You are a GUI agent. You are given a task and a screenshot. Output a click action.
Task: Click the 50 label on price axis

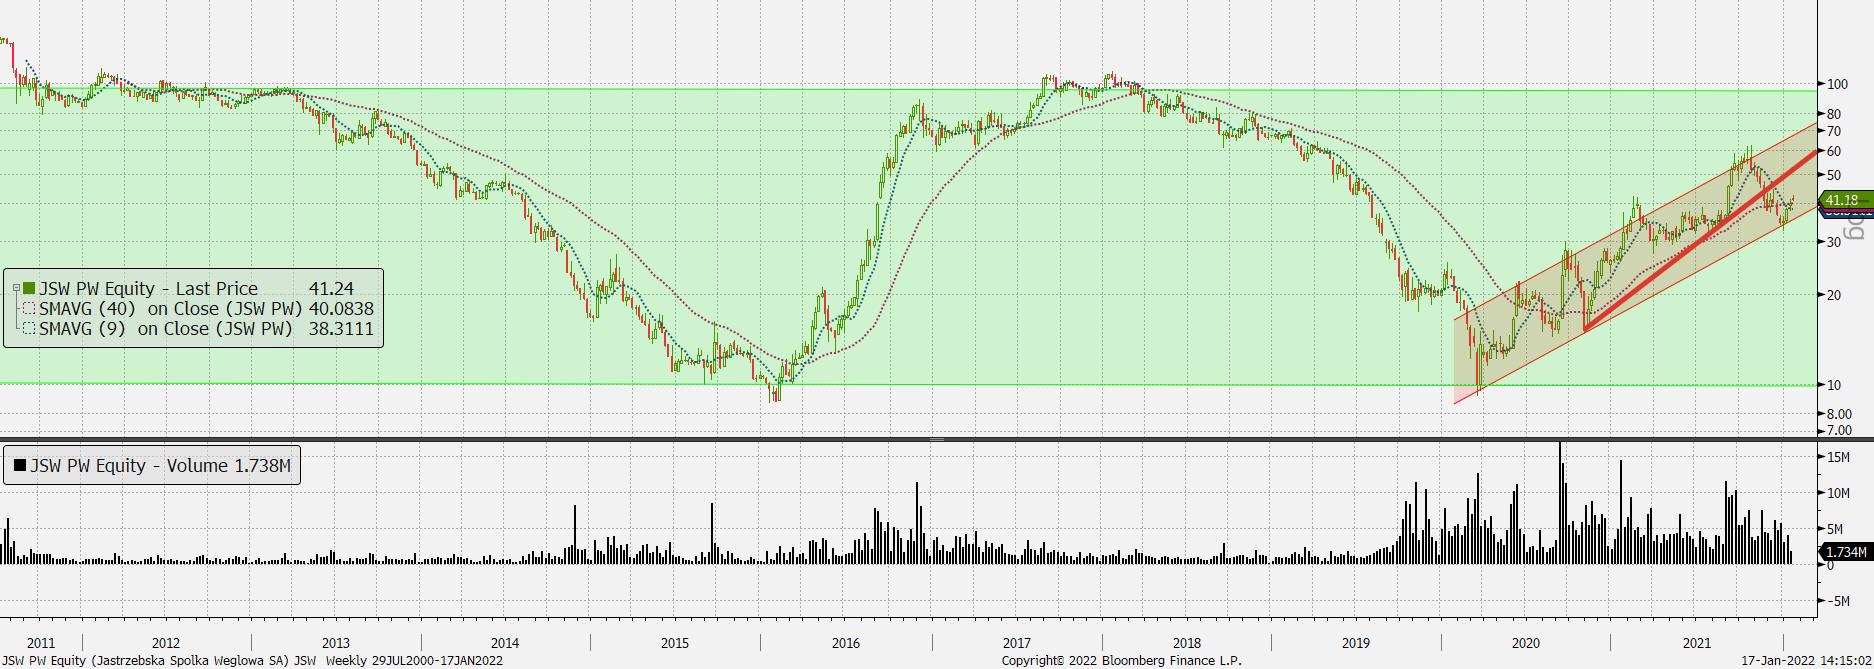1834,175
